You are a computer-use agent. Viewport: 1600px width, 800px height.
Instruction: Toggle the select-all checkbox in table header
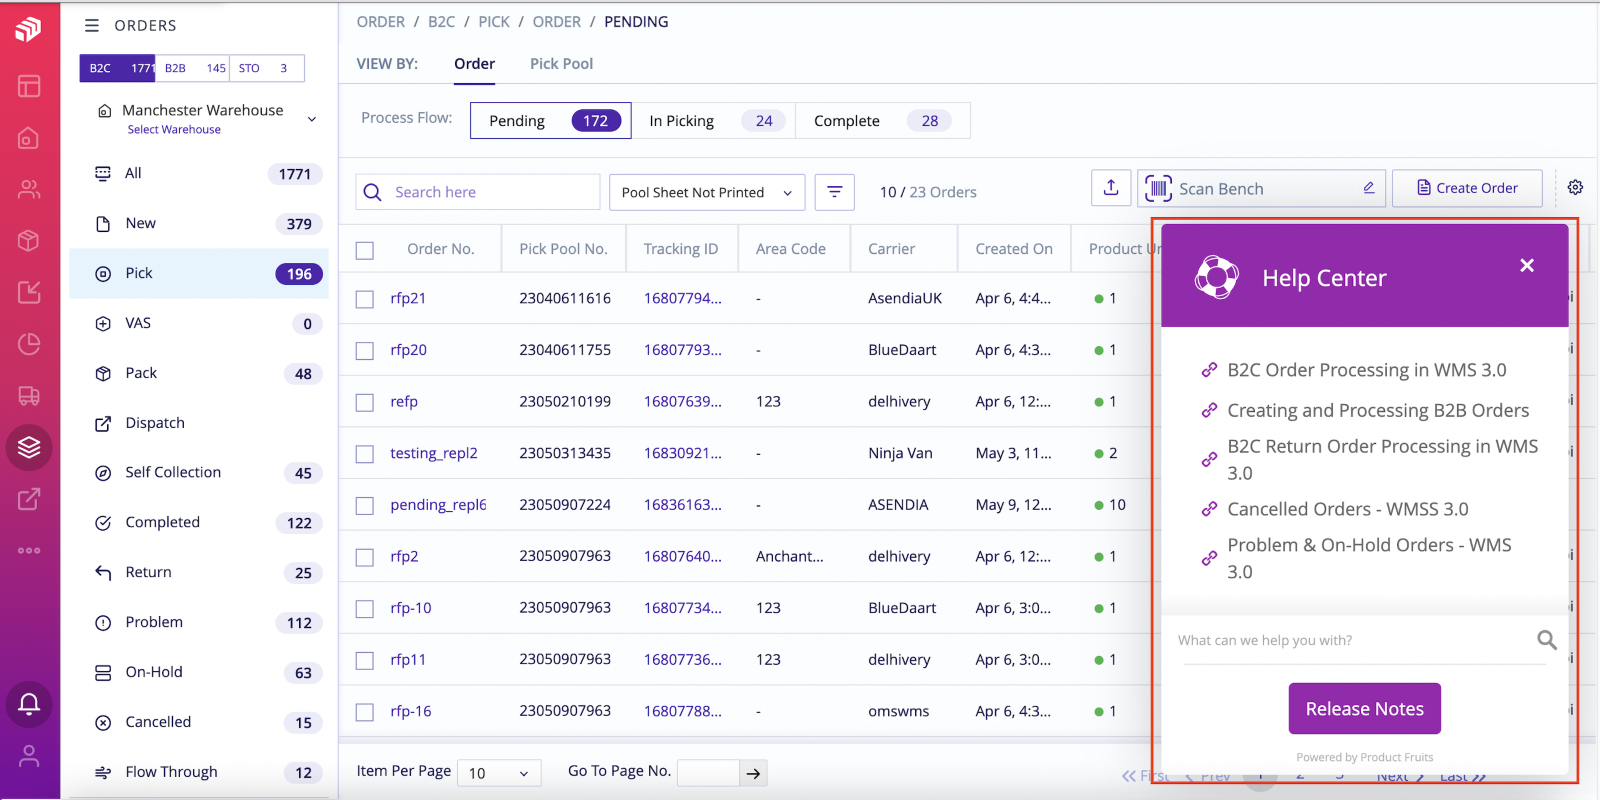tap(365, 250)
